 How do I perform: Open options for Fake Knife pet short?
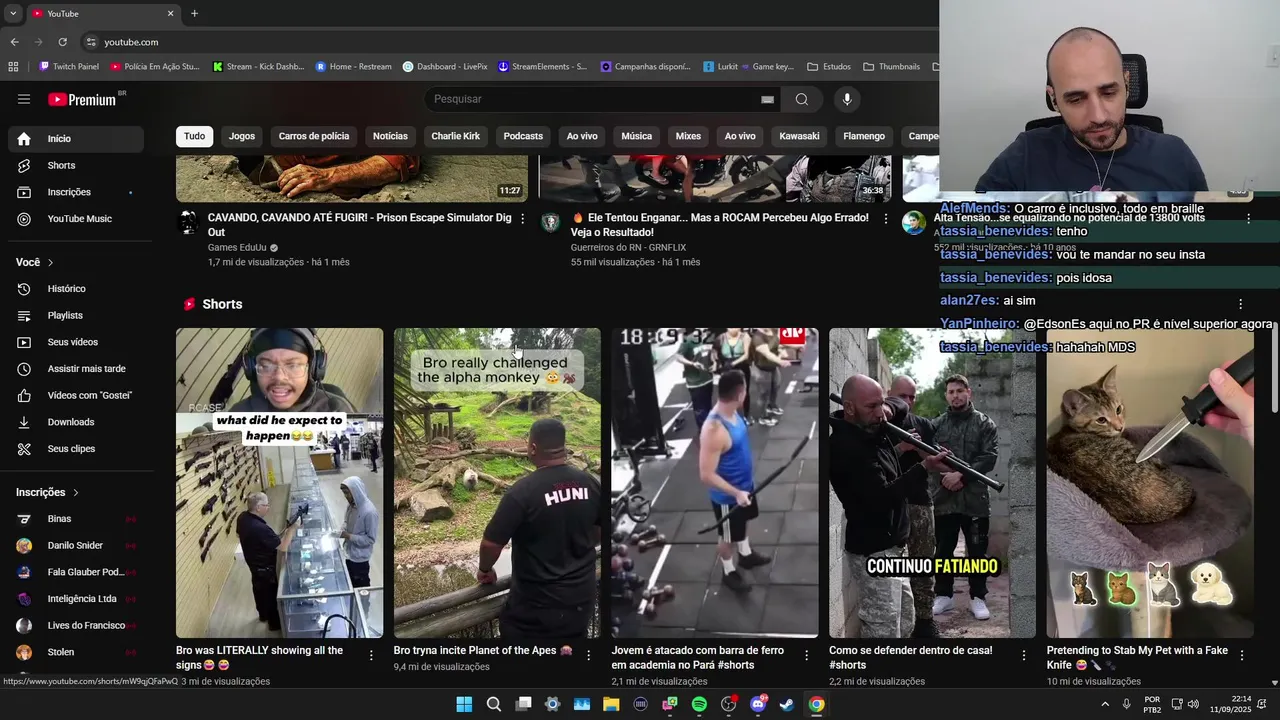point(1241,655)
